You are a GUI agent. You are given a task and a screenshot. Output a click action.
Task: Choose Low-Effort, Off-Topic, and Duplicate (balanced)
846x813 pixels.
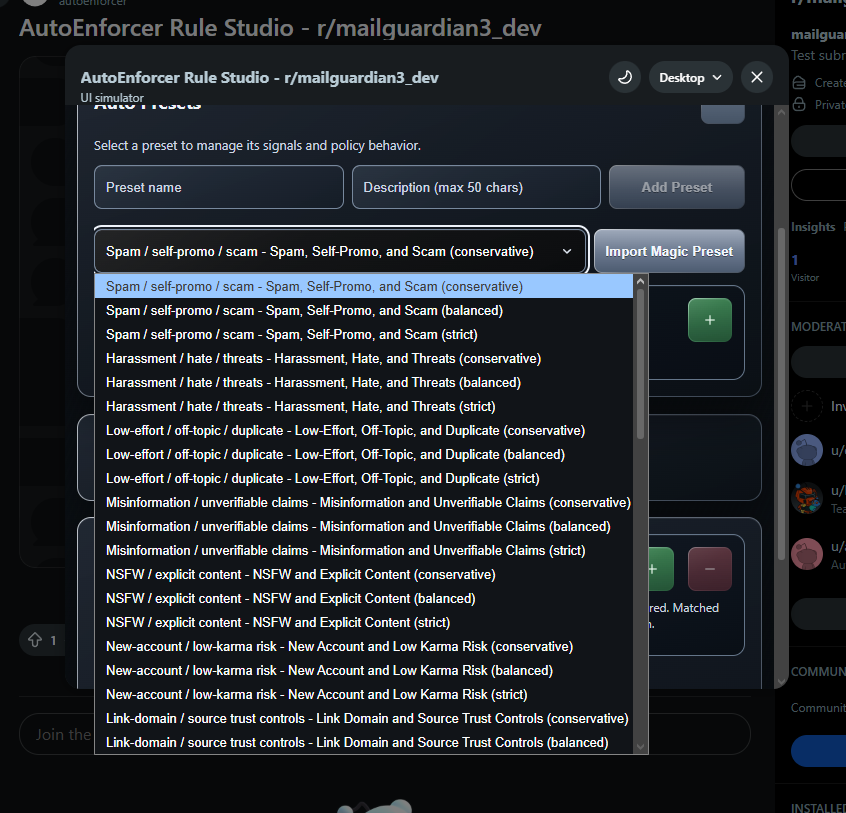click(364, 454)
